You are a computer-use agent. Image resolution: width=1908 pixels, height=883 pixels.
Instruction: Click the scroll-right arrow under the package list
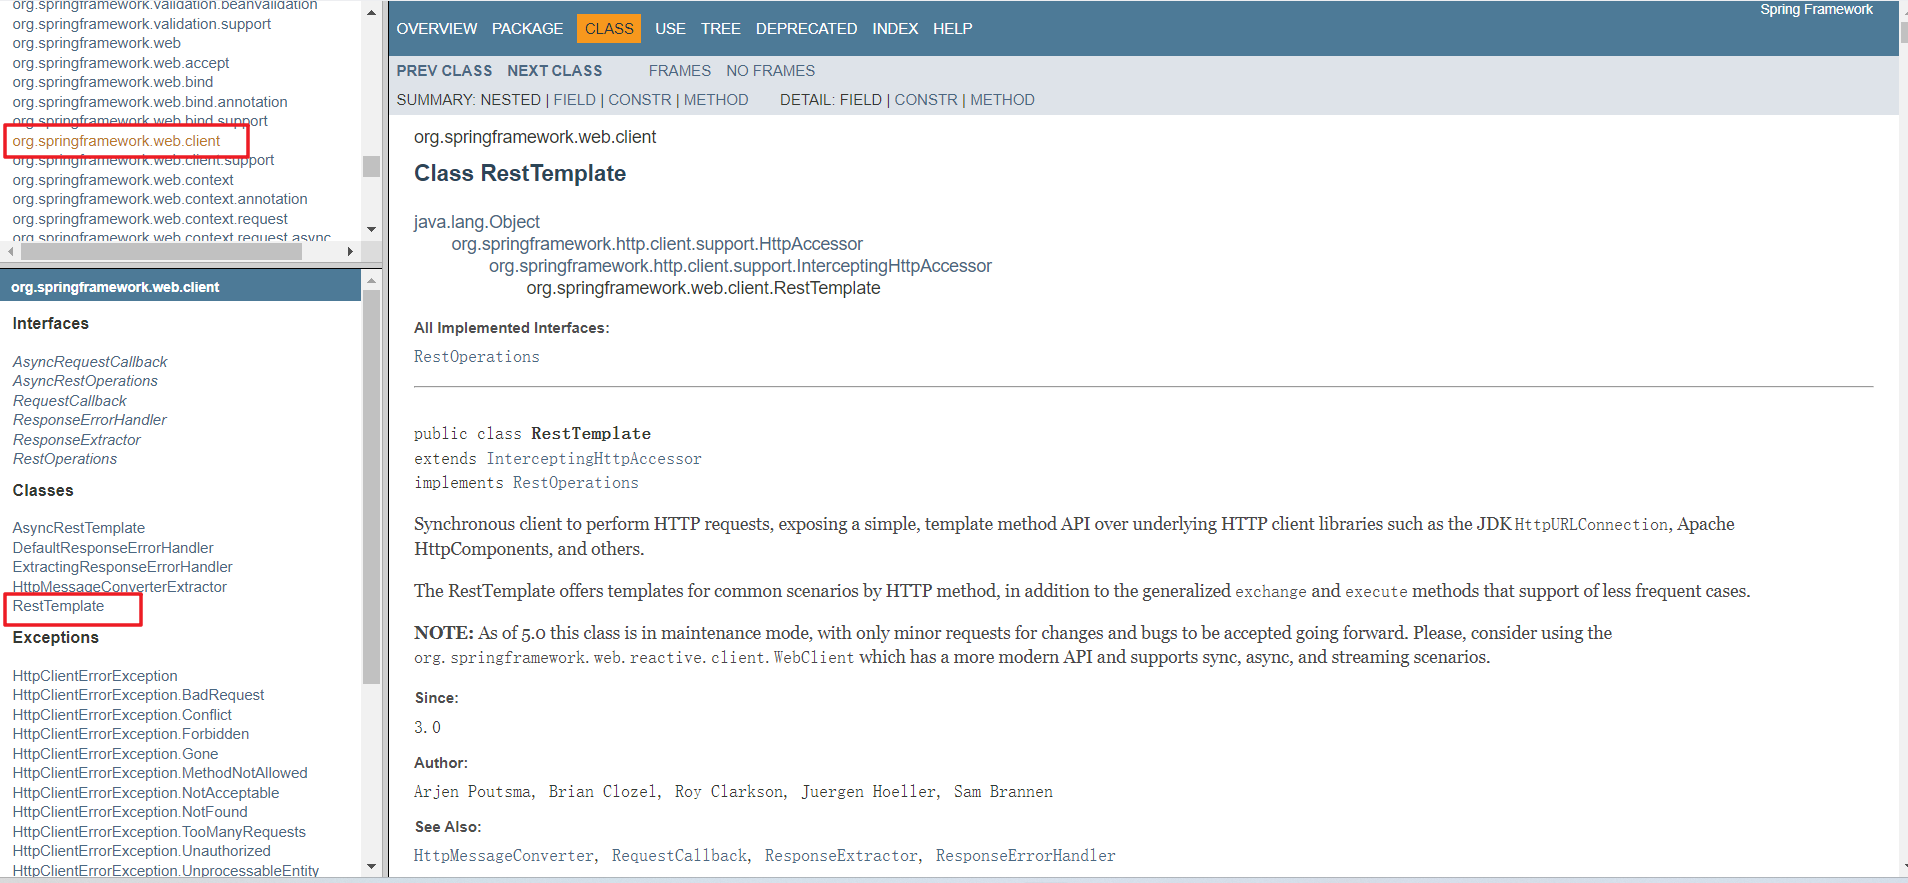[x=350, y=252]
